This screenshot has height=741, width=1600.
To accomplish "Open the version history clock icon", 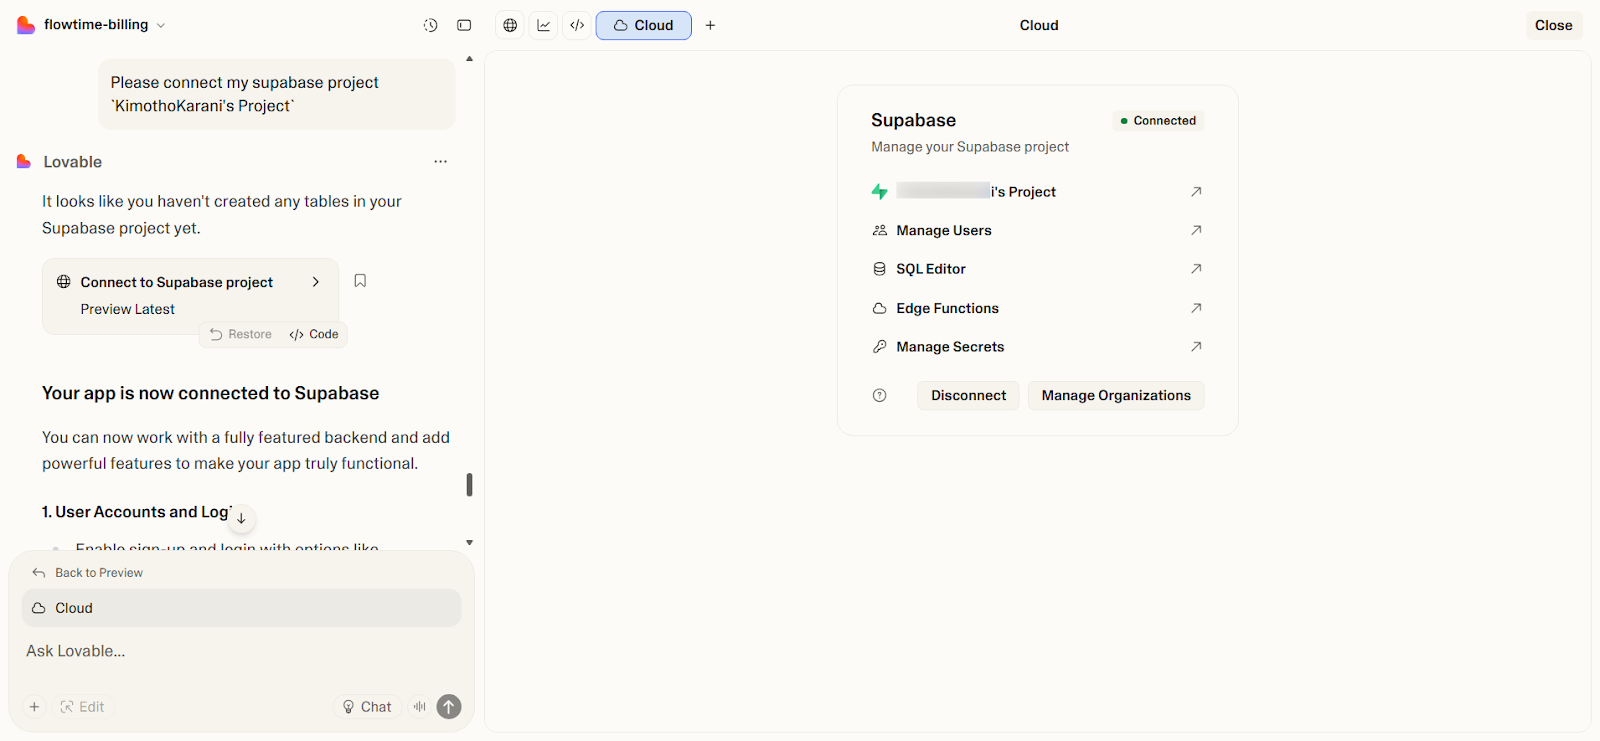I will coord(430,25).
